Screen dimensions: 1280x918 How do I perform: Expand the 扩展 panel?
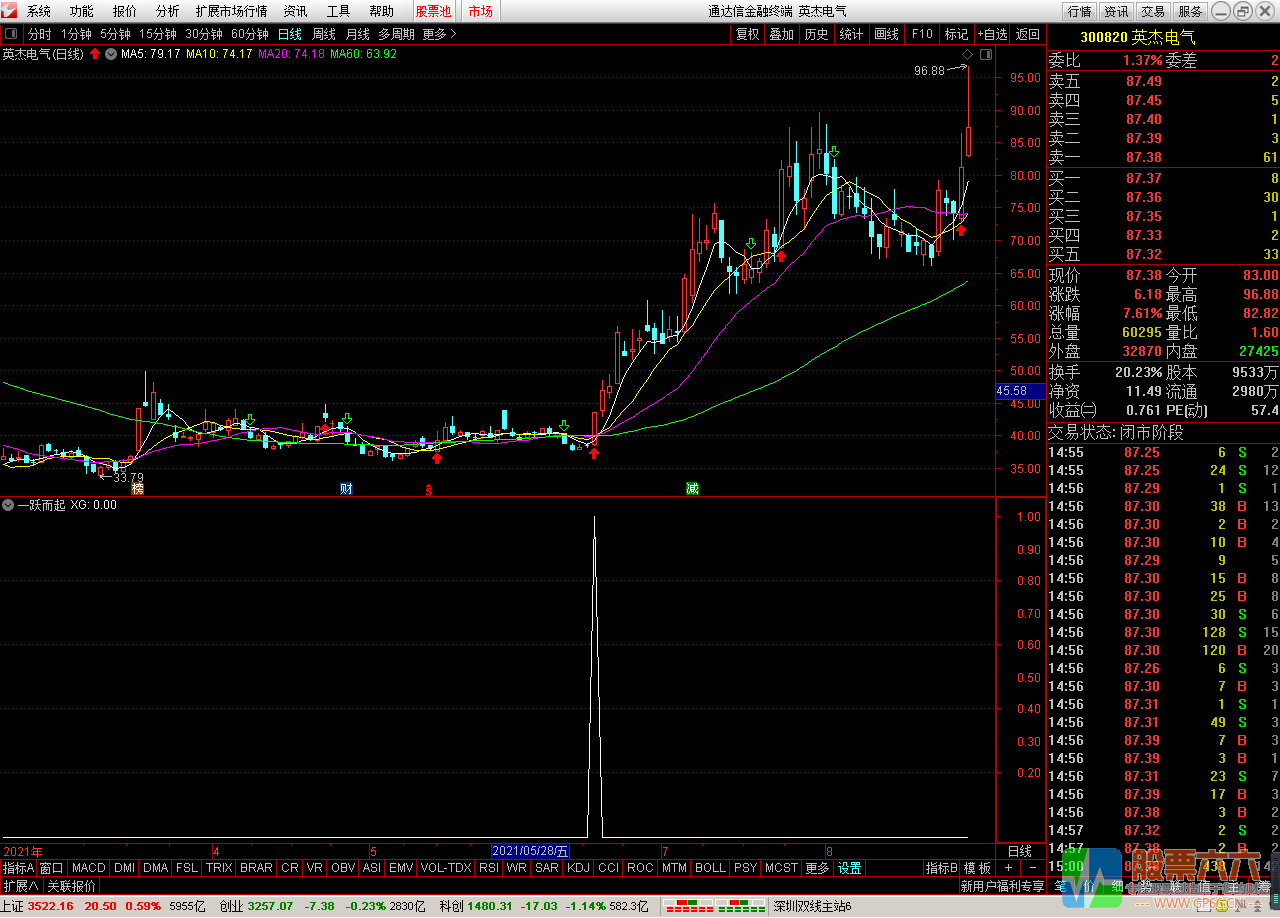[21, 886]
